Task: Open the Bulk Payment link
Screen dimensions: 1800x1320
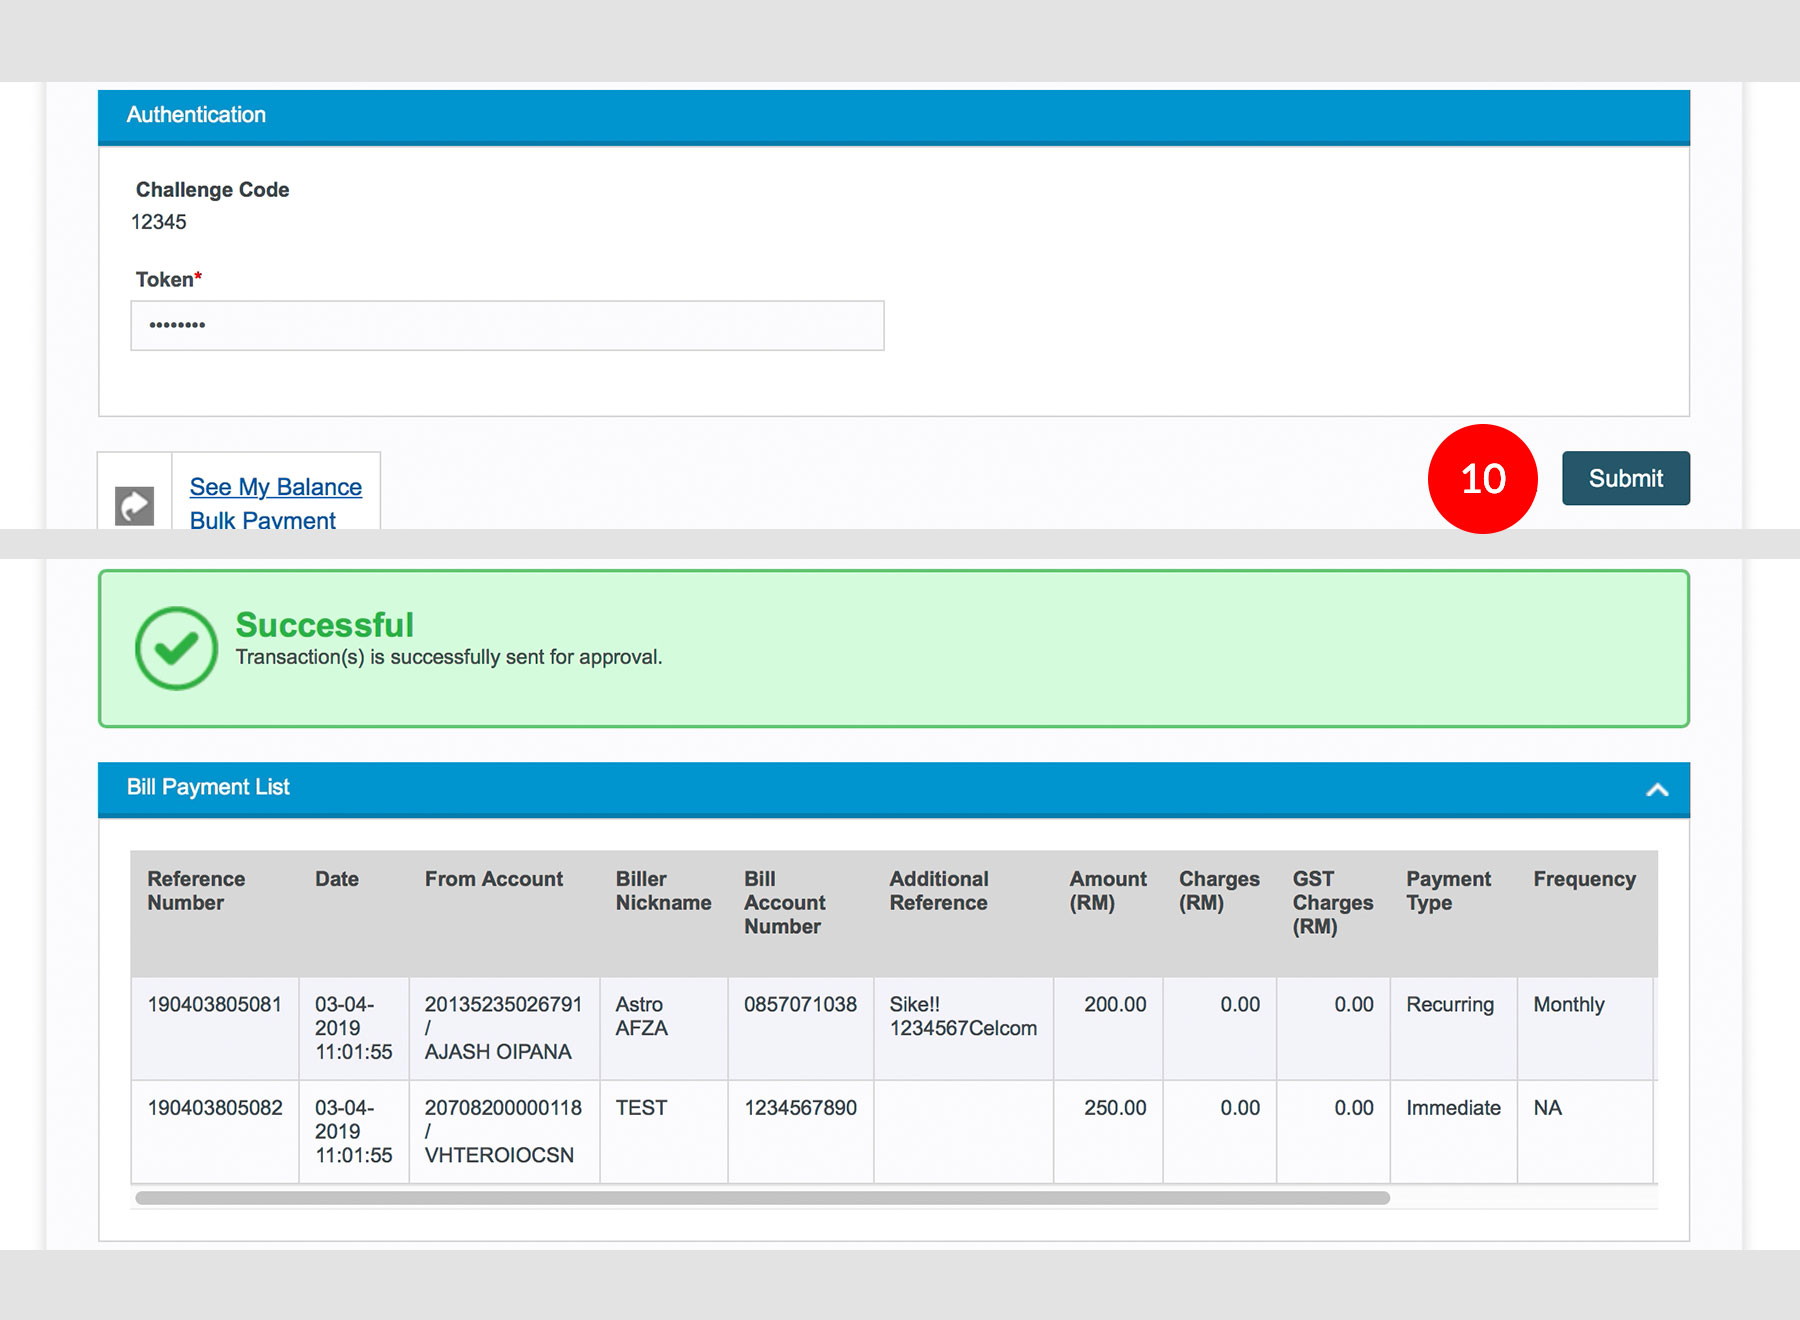Action: (262, 519)
